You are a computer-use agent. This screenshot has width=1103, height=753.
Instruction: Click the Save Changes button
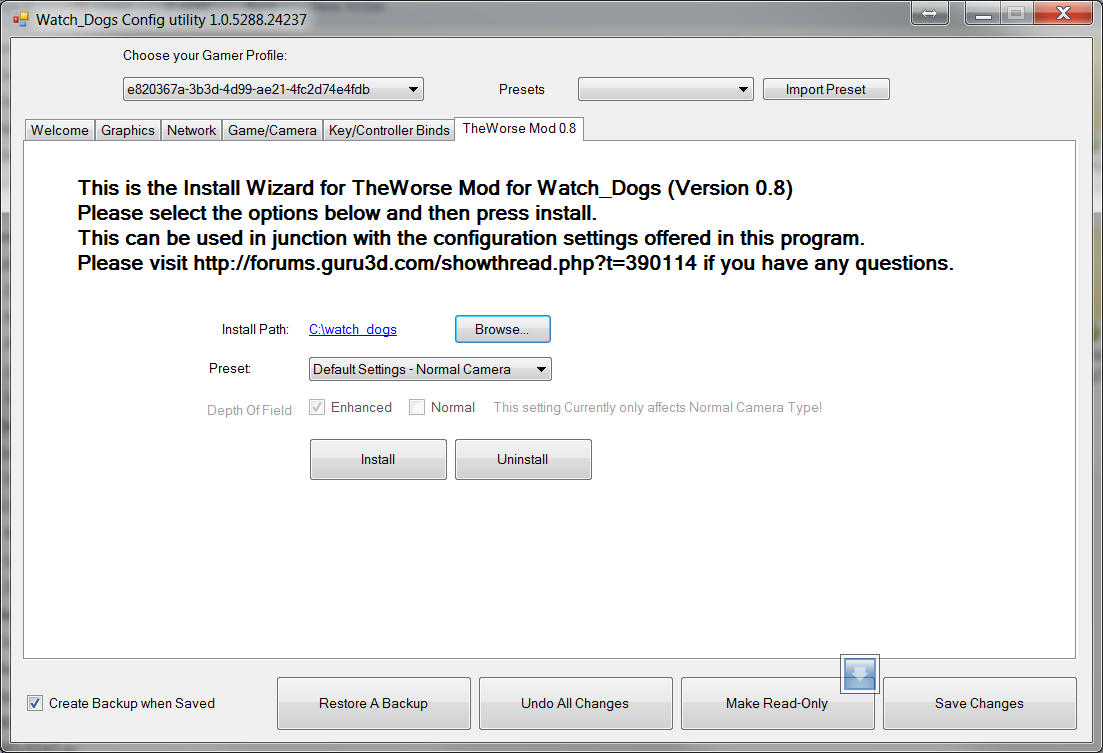point(979,703)
